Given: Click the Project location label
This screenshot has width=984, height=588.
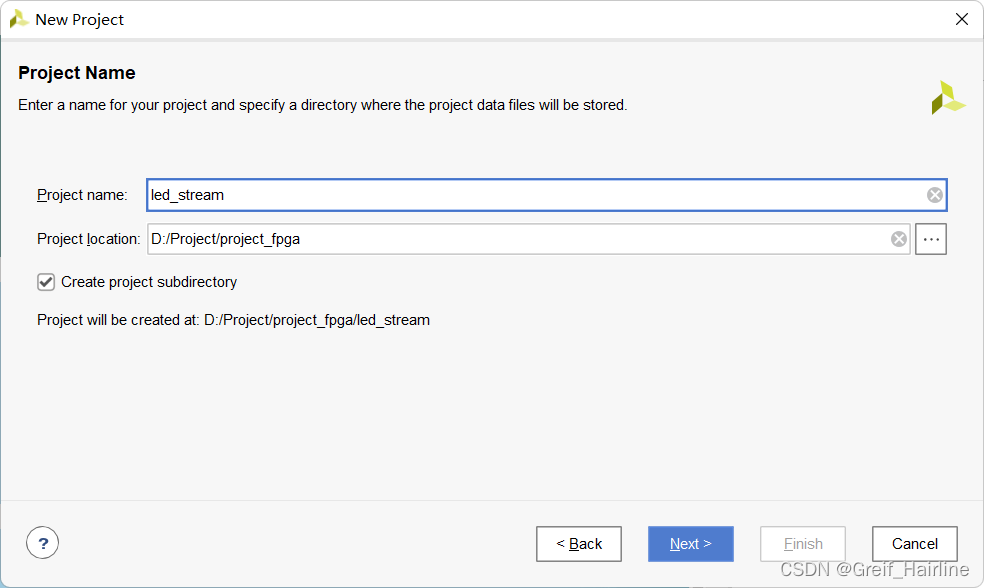Looking at the screenshot, I should click(x=88, y=239).
